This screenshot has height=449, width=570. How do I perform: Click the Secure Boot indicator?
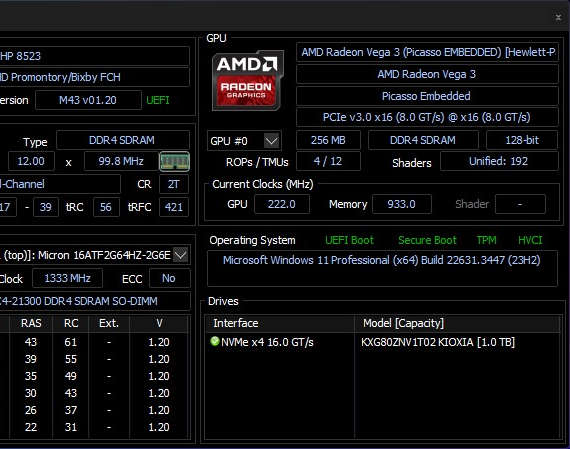tap(427, 240)
